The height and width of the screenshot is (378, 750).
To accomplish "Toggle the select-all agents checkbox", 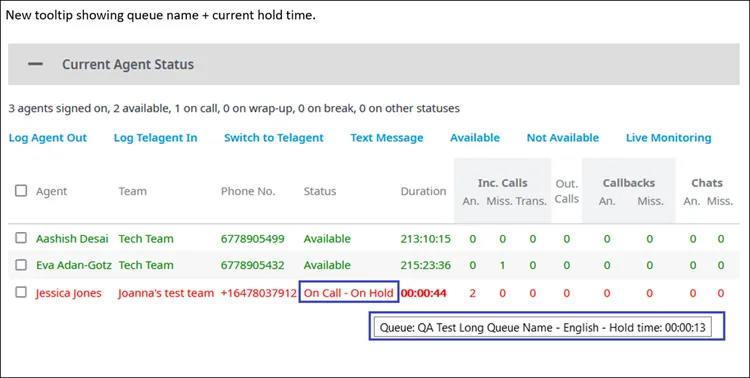I will [x=21, y=191].
